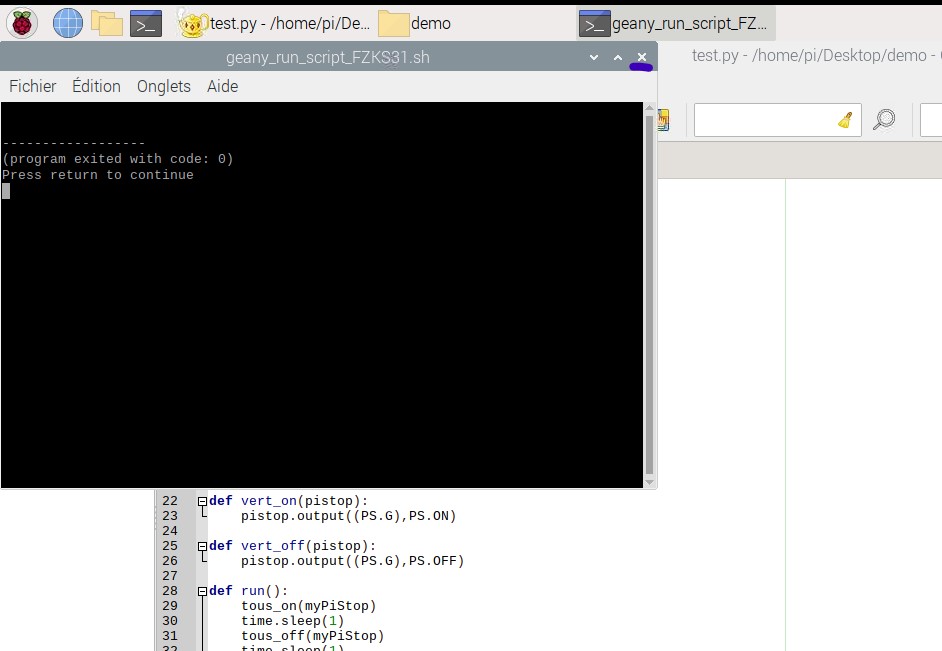The image size is (942, 651).
Task: Launch the terminal from the taskbar
Action: [146, 22]
